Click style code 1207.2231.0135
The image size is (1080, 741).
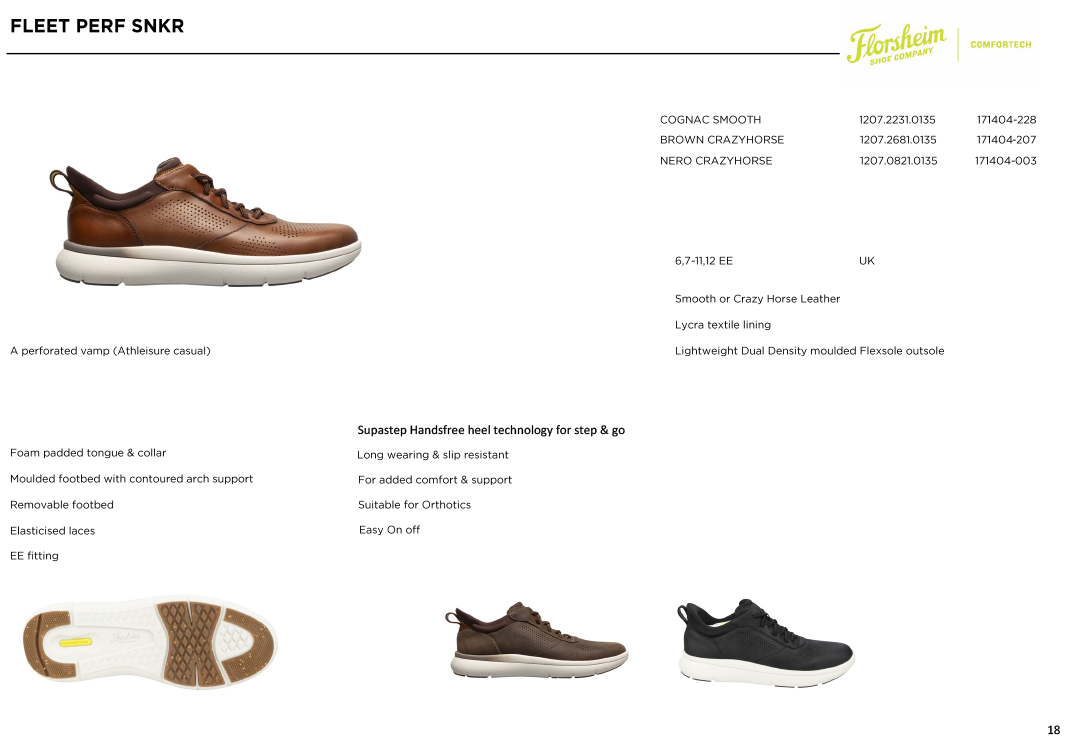pyautogui.click(x=897, y=120)
